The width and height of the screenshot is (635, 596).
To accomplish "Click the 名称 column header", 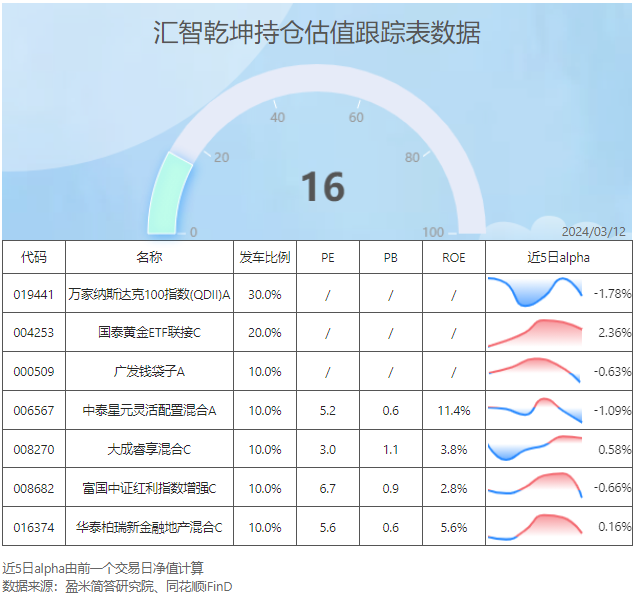I will [149, 257].
